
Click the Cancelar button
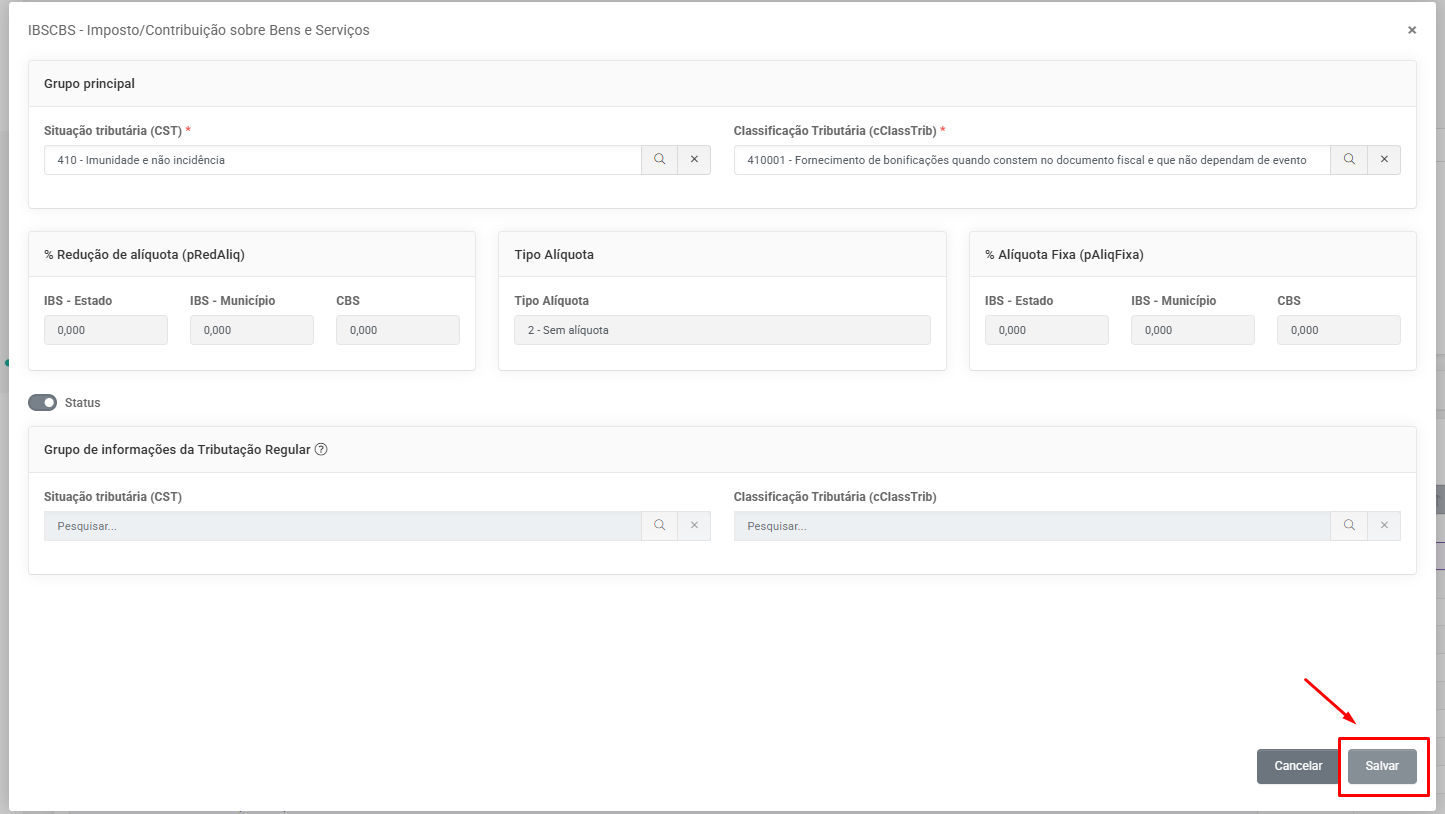coord(1298,766)
